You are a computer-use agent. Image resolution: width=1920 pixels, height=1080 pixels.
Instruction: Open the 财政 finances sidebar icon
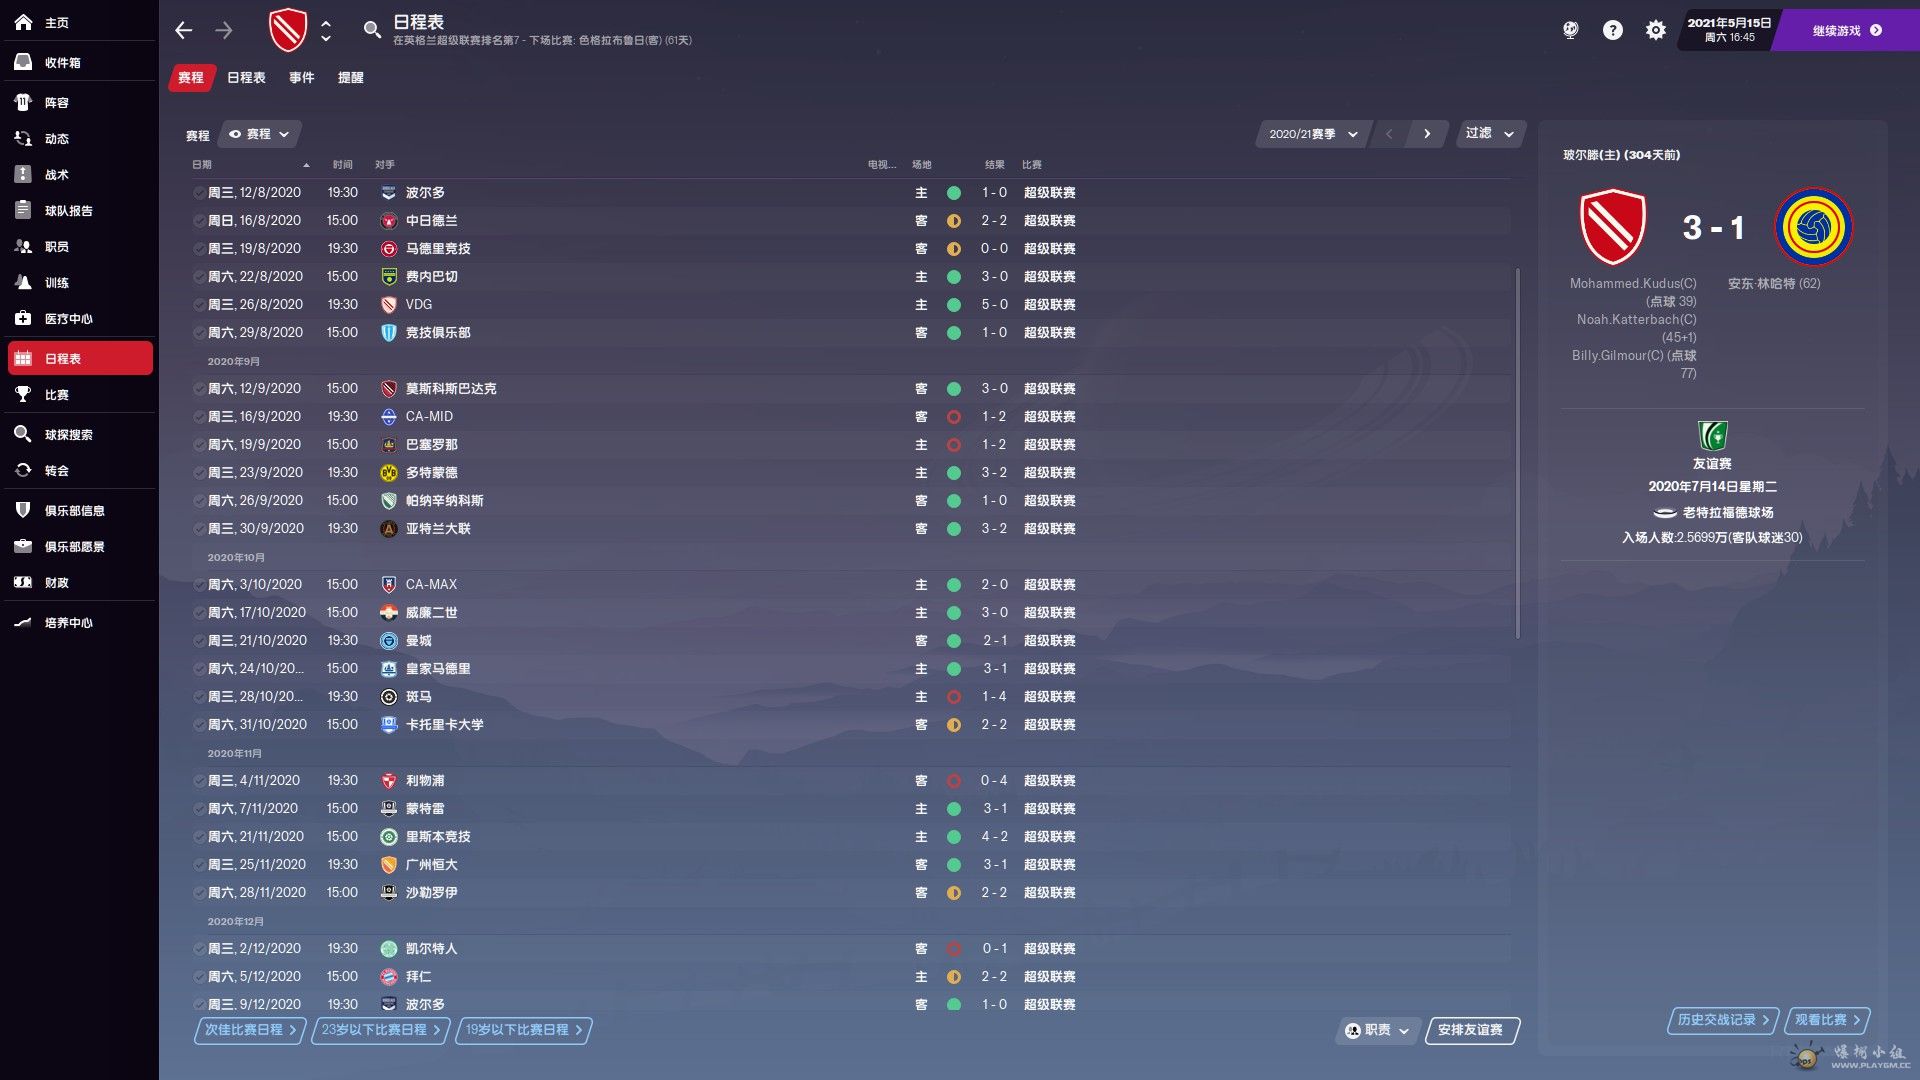(23, 582)
